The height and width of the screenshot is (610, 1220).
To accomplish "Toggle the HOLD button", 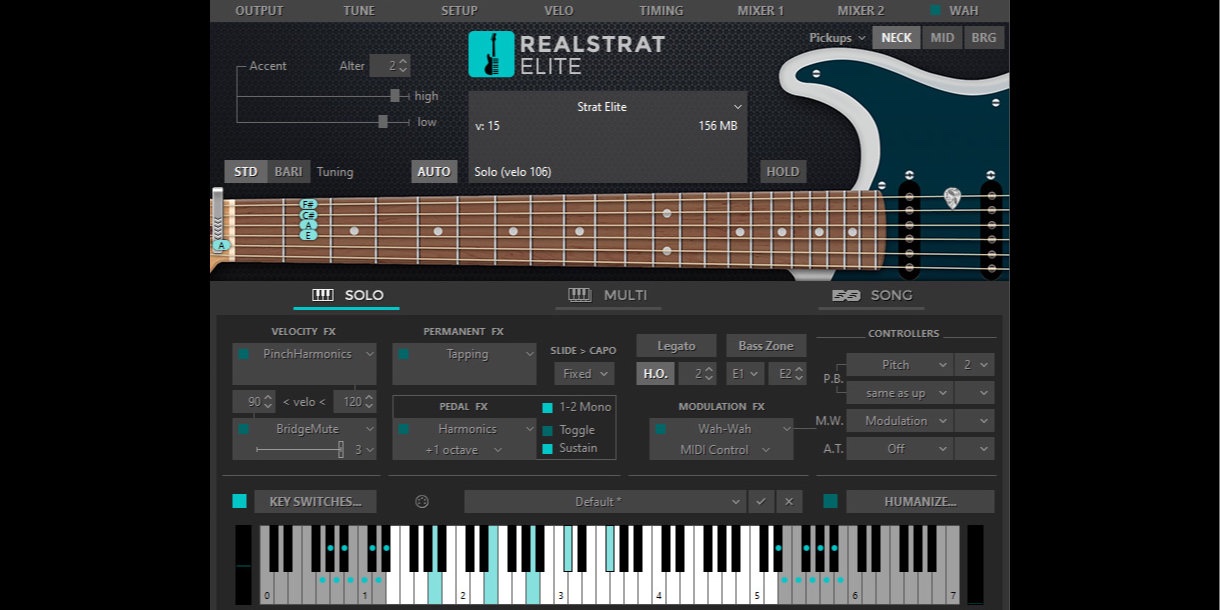I will click(782, 171).
